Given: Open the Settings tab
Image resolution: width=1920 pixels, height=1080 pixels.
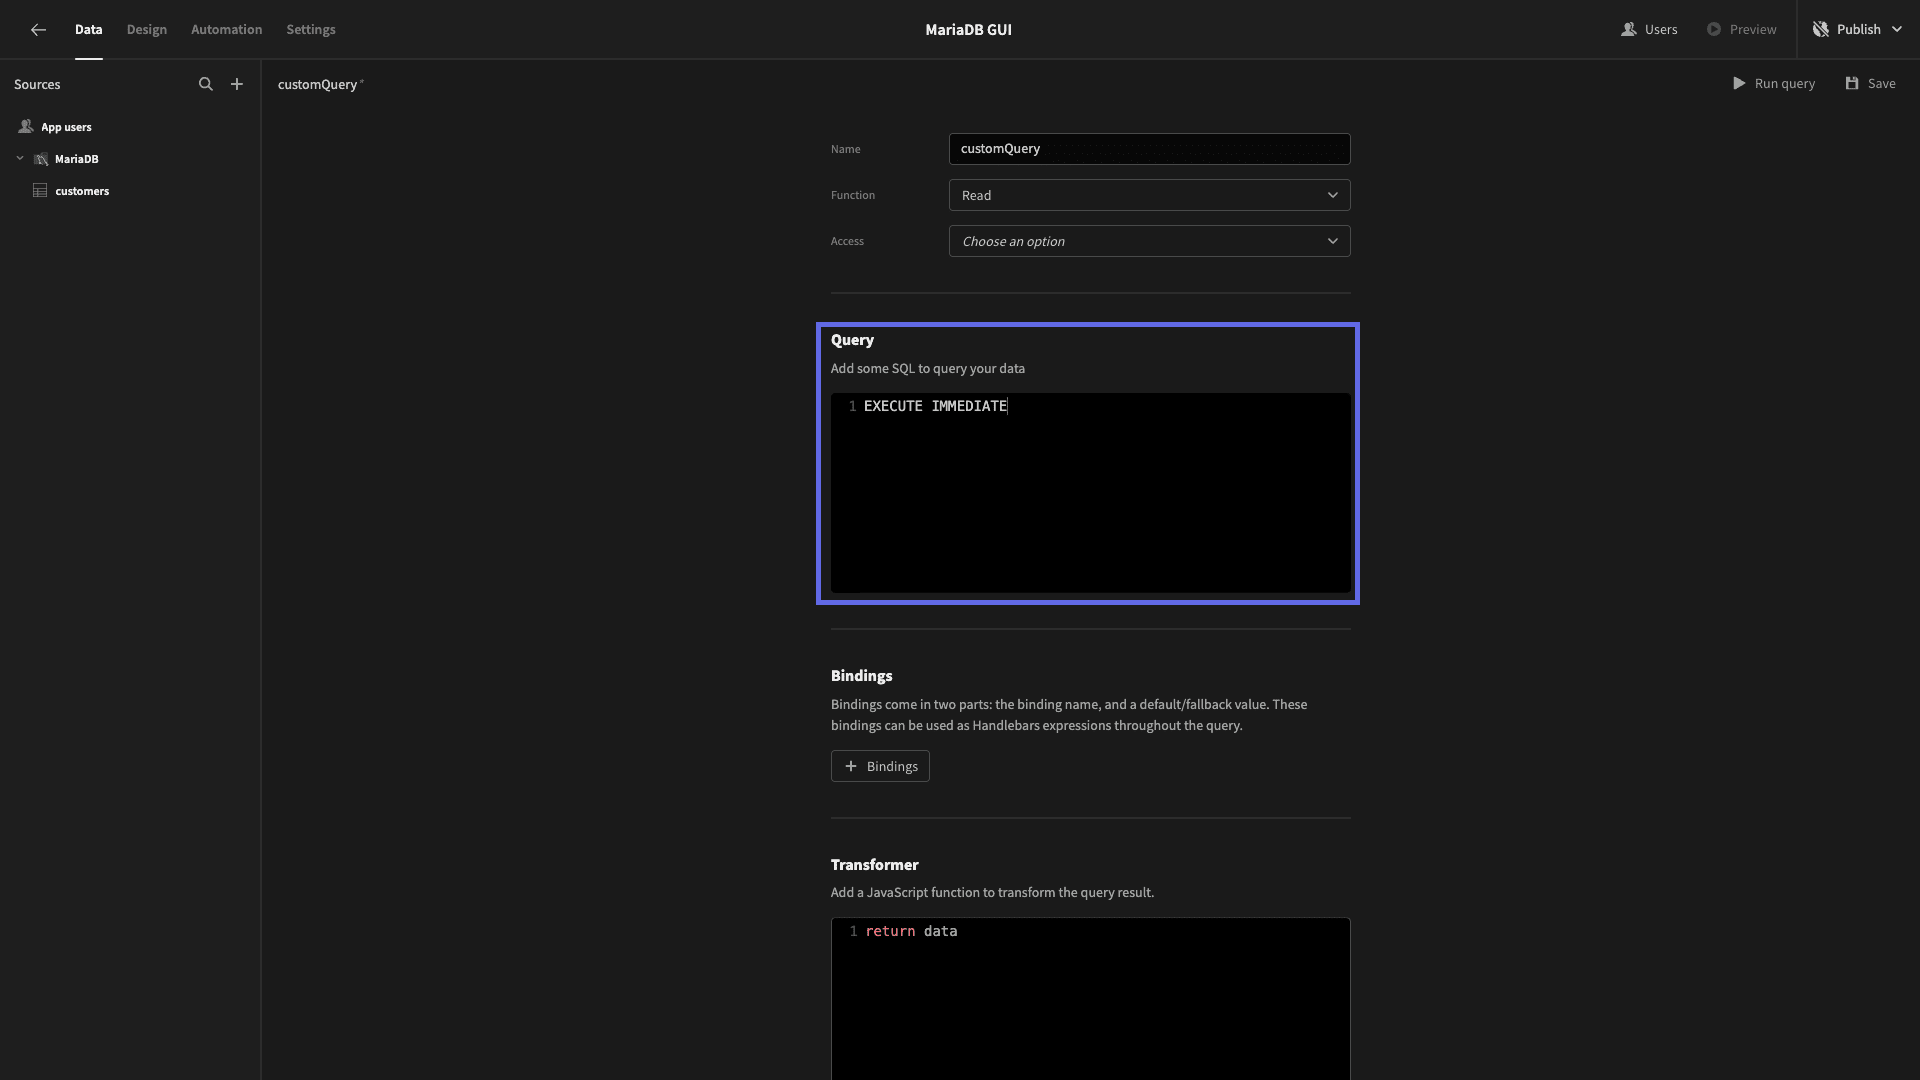Looking at the screenshot, I should [x=311, y=30].
